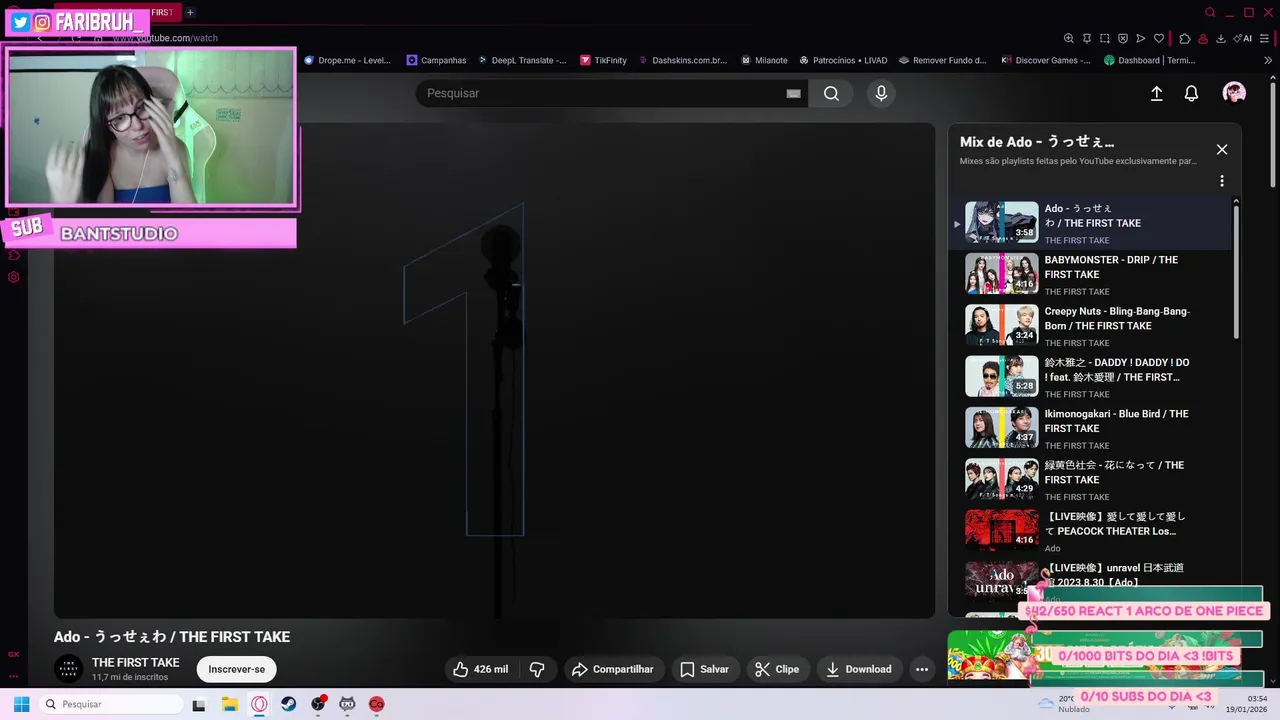Add page to favorites with heart icon
The width and height of the screenshot is (1280, 720).
click(x=1159, y=38)
